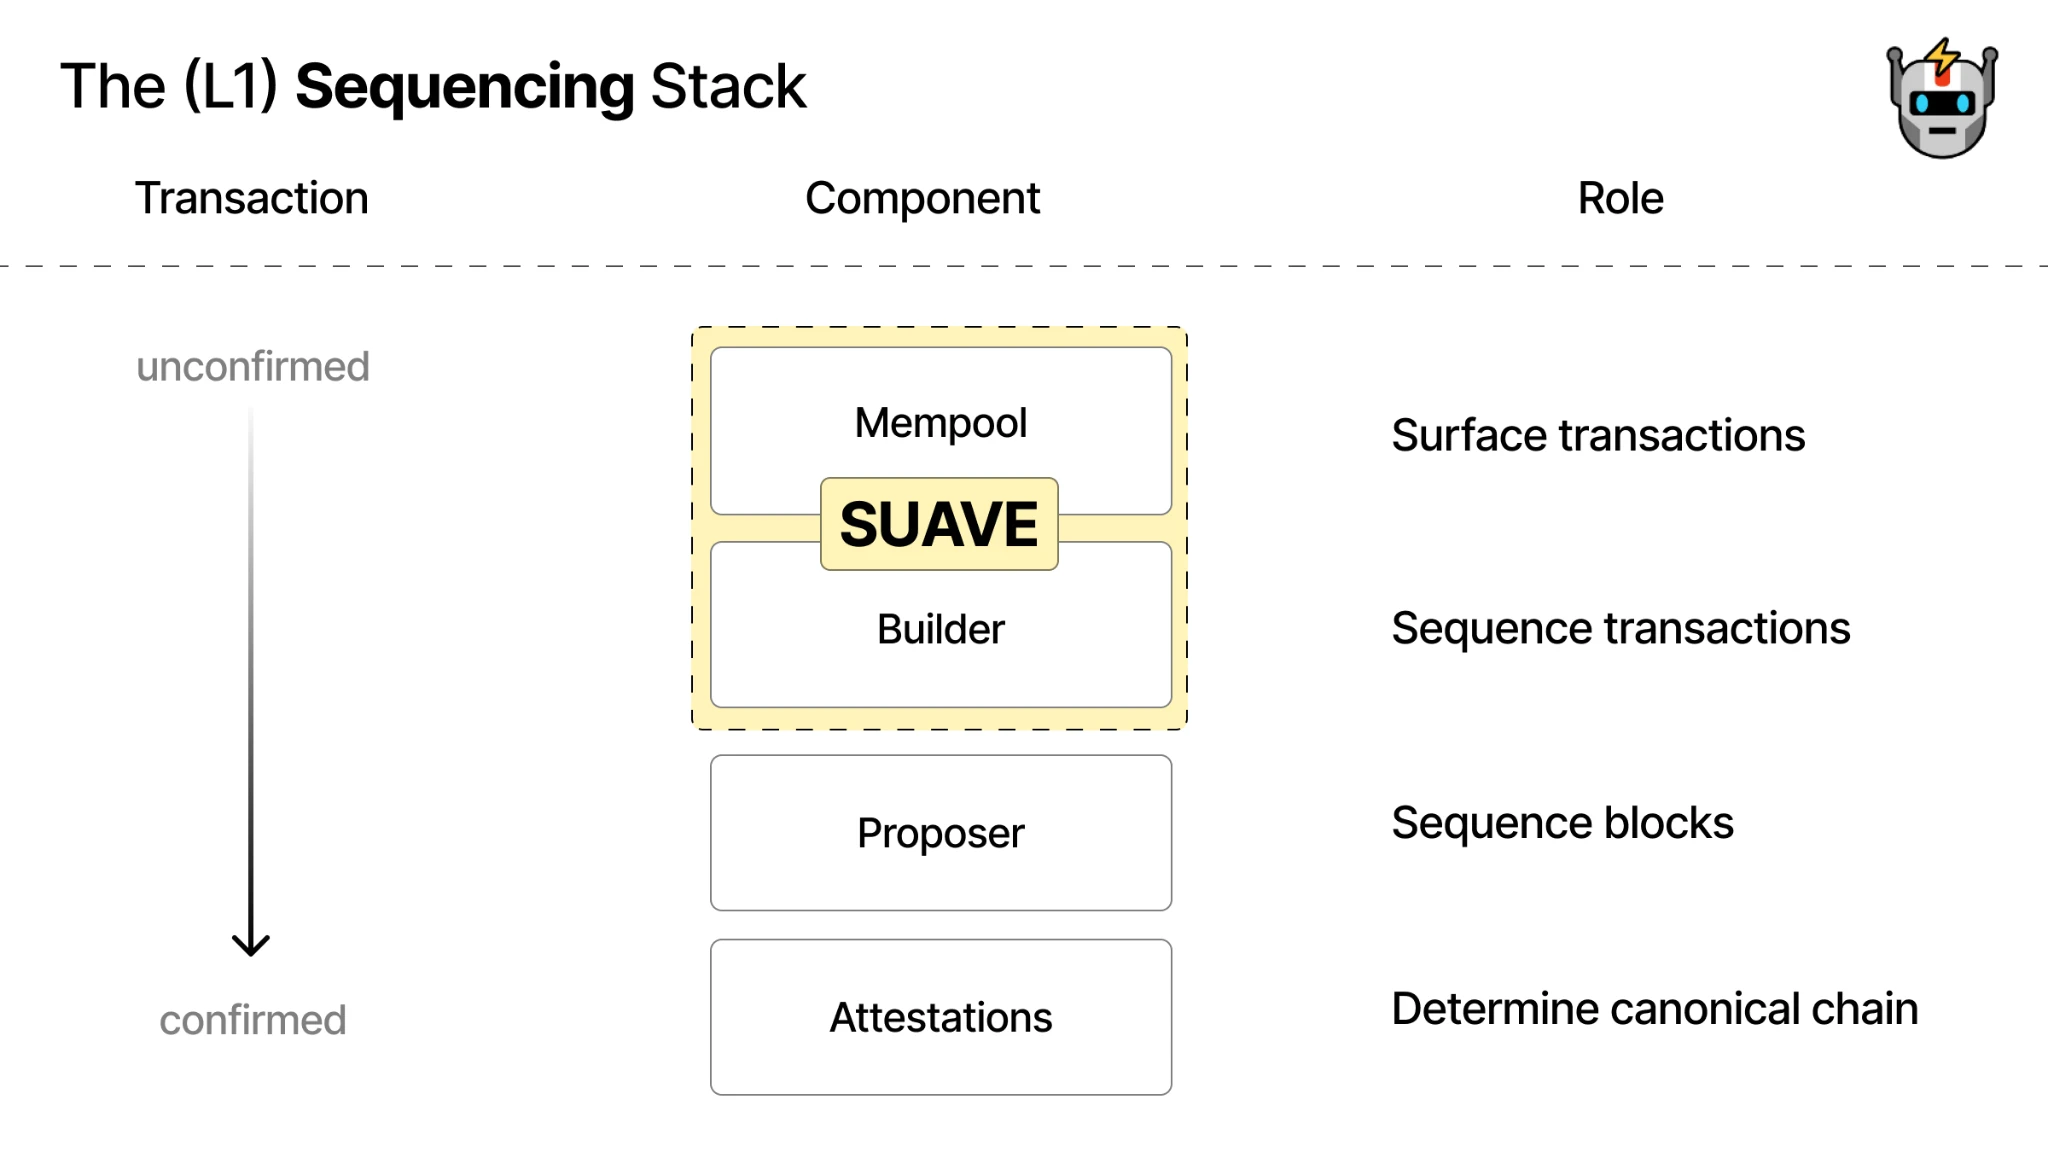
Task: Click the downward arrow on transaction flow
Action: pos(252,945)
